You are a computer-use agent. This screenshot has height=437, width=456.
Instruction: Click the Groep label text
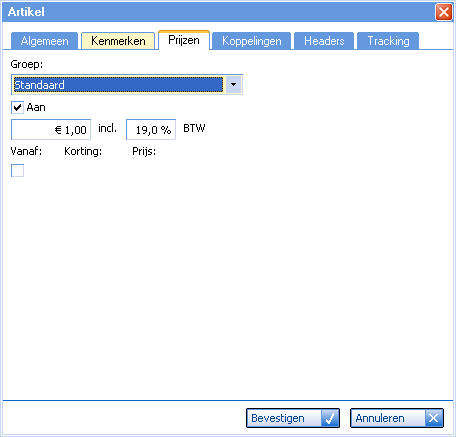(x=27, y=64)
